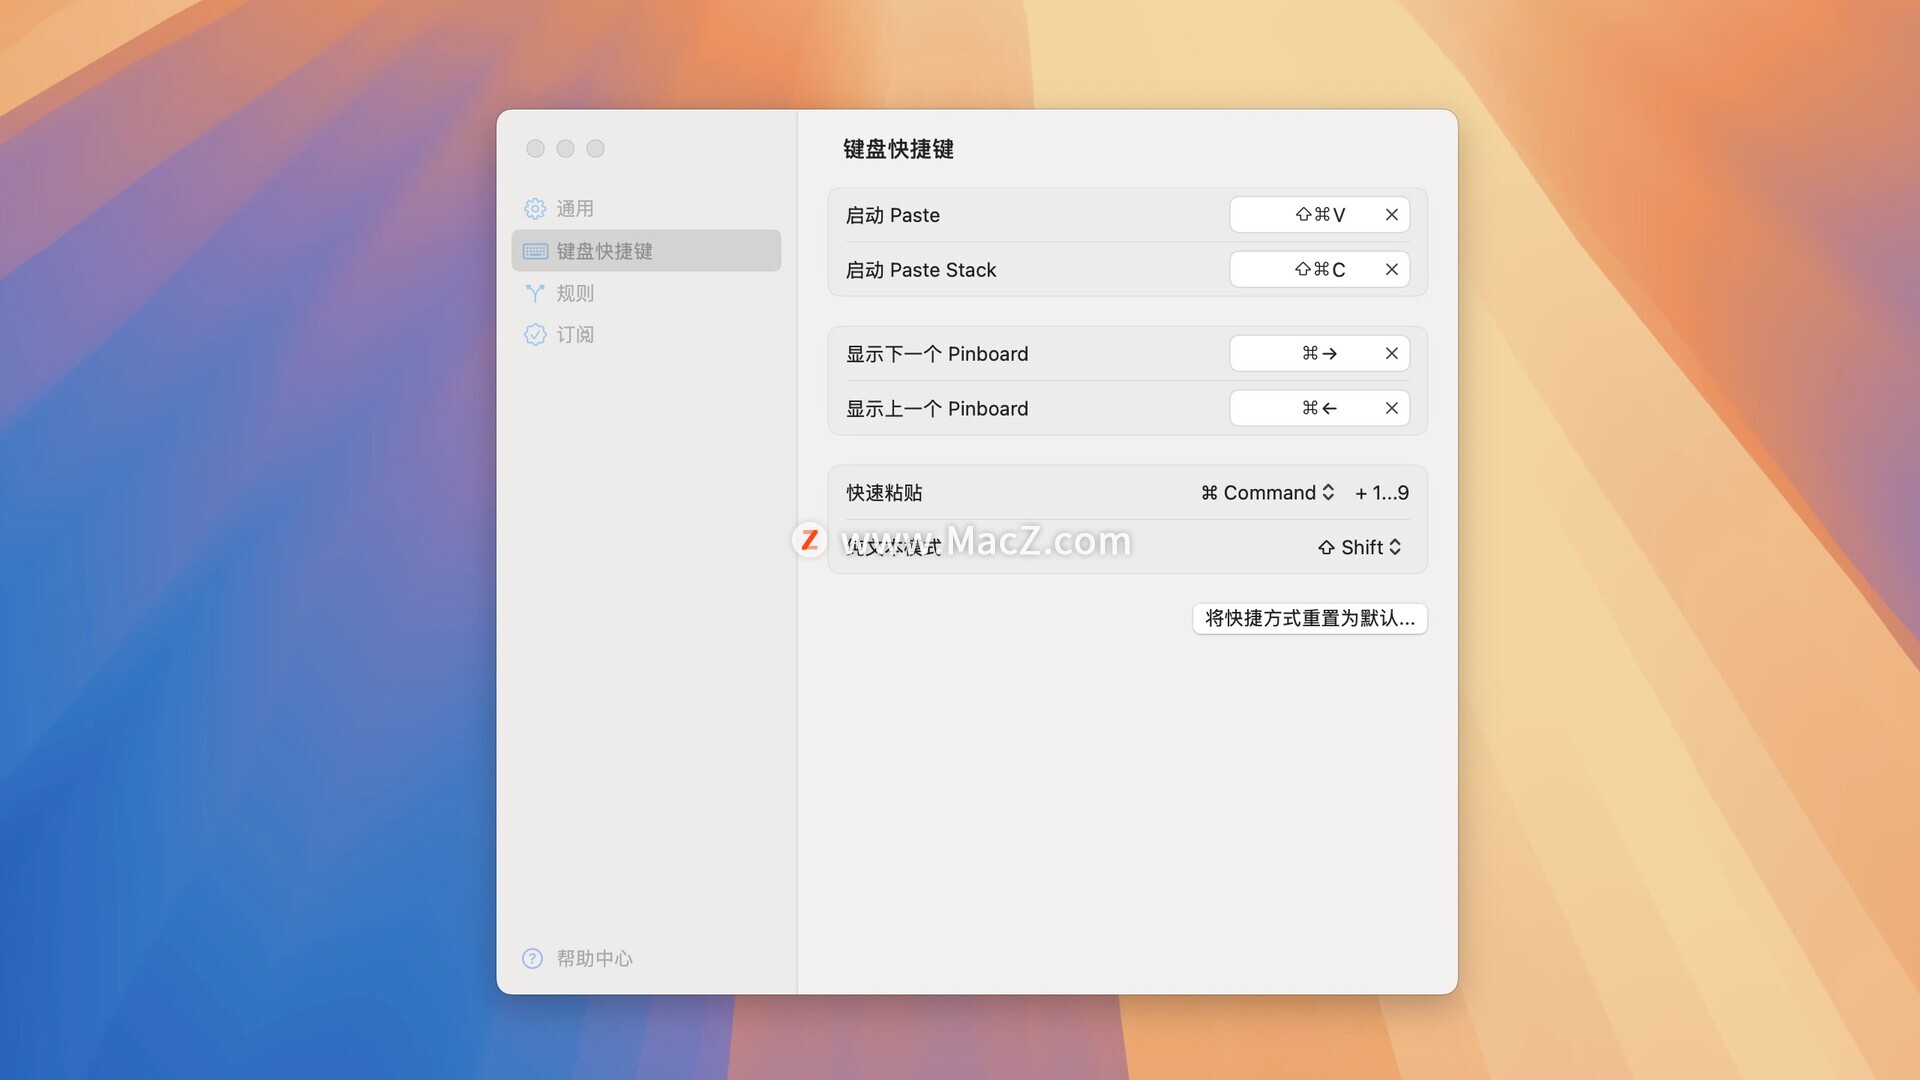Open the ⇧ Shift modifier dropdown

click(1359, 547)
